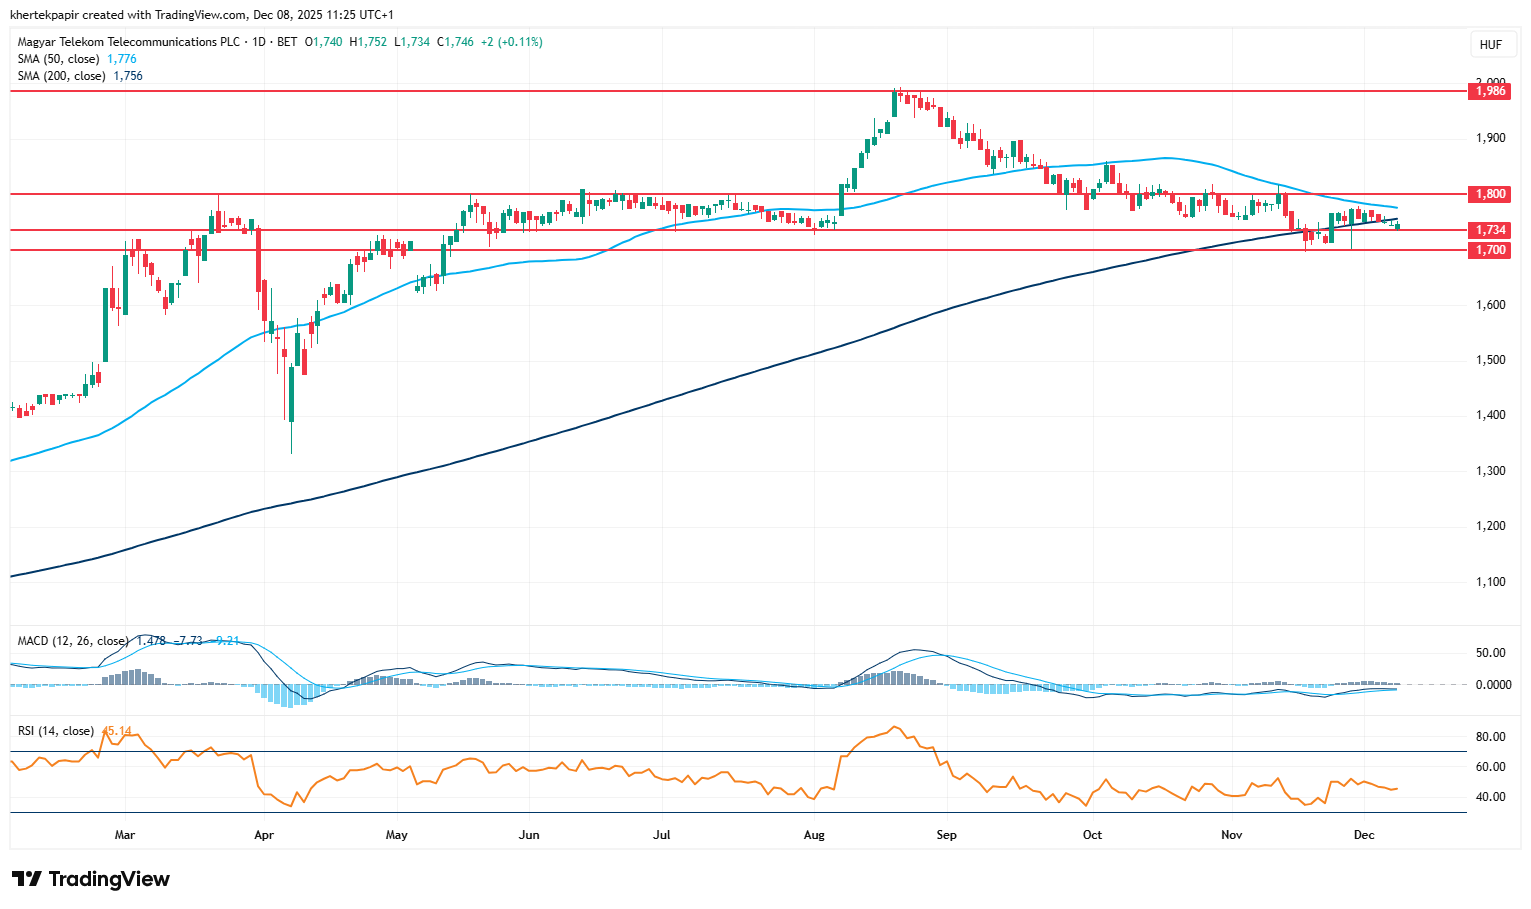The height and width of the screenshot is (909, 1531).
Task: Click the Dec label on time axis
Action: pyautogui.click(x=1362, y=835)
